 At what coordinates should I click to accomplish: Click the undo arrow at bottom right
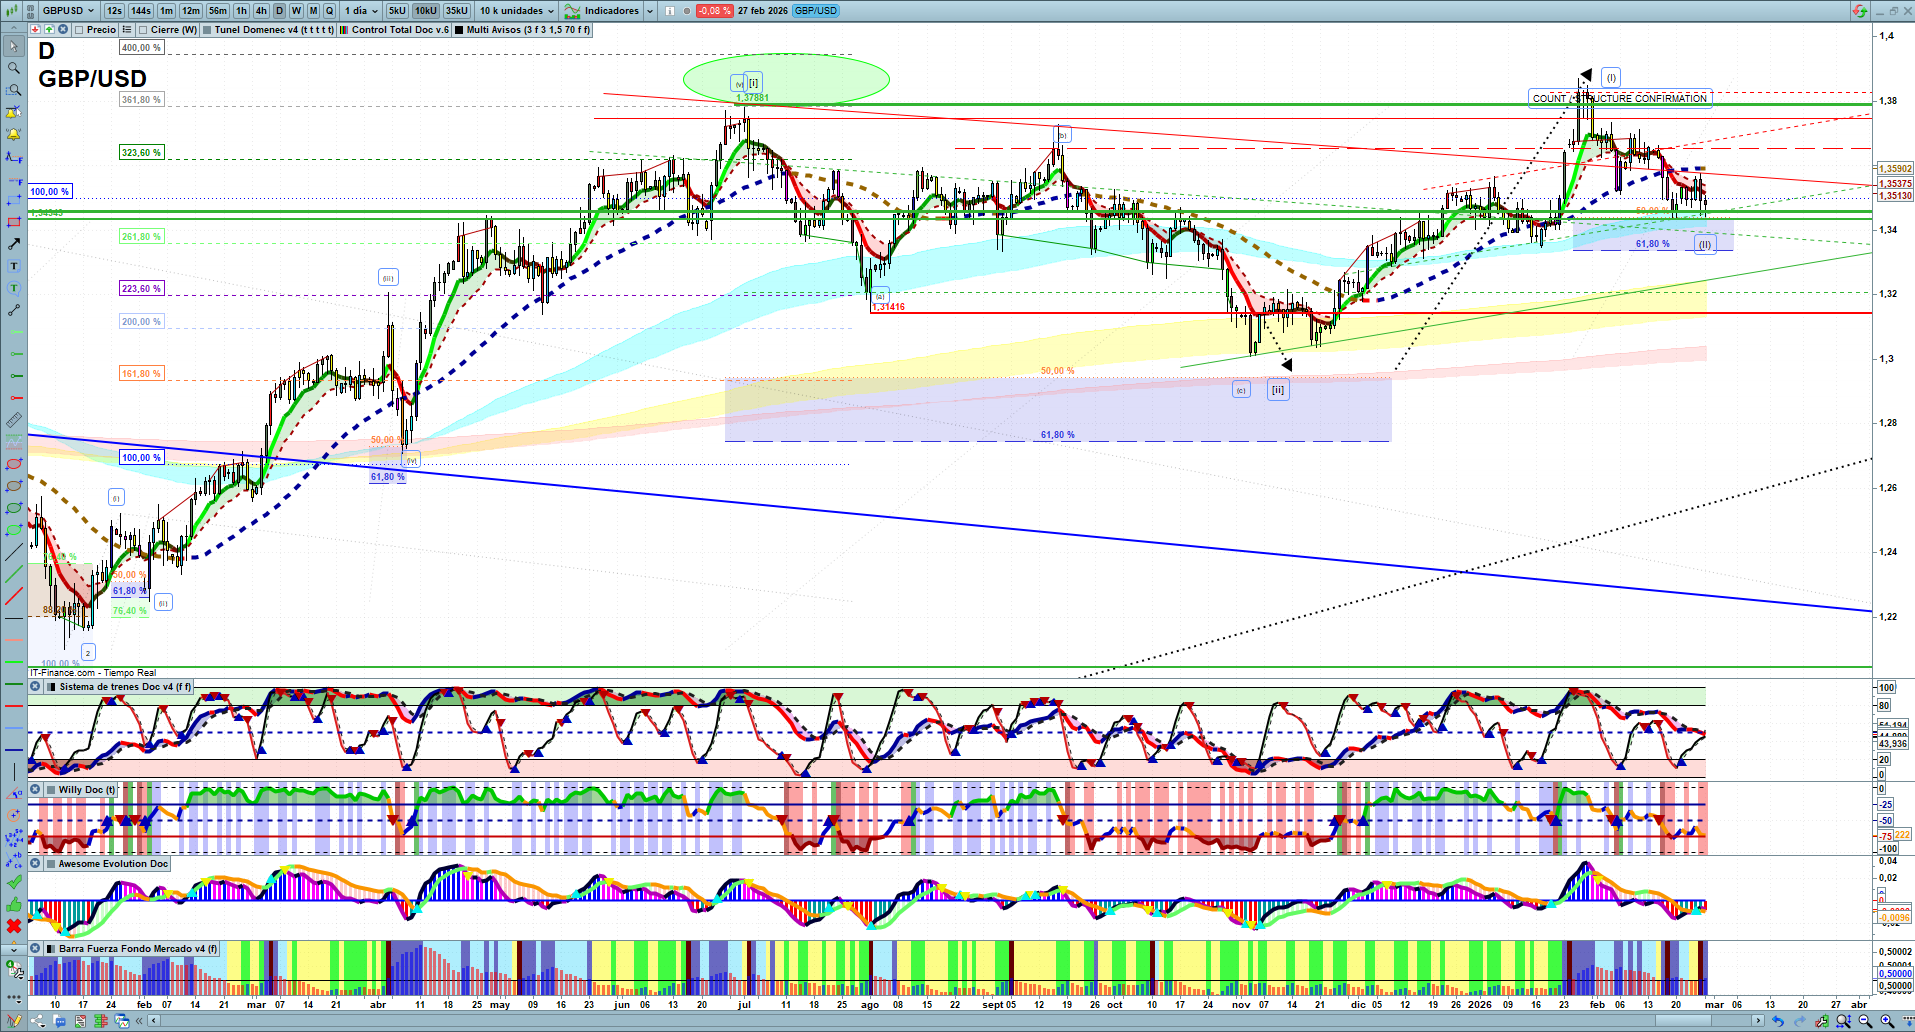(1778, 1021)
